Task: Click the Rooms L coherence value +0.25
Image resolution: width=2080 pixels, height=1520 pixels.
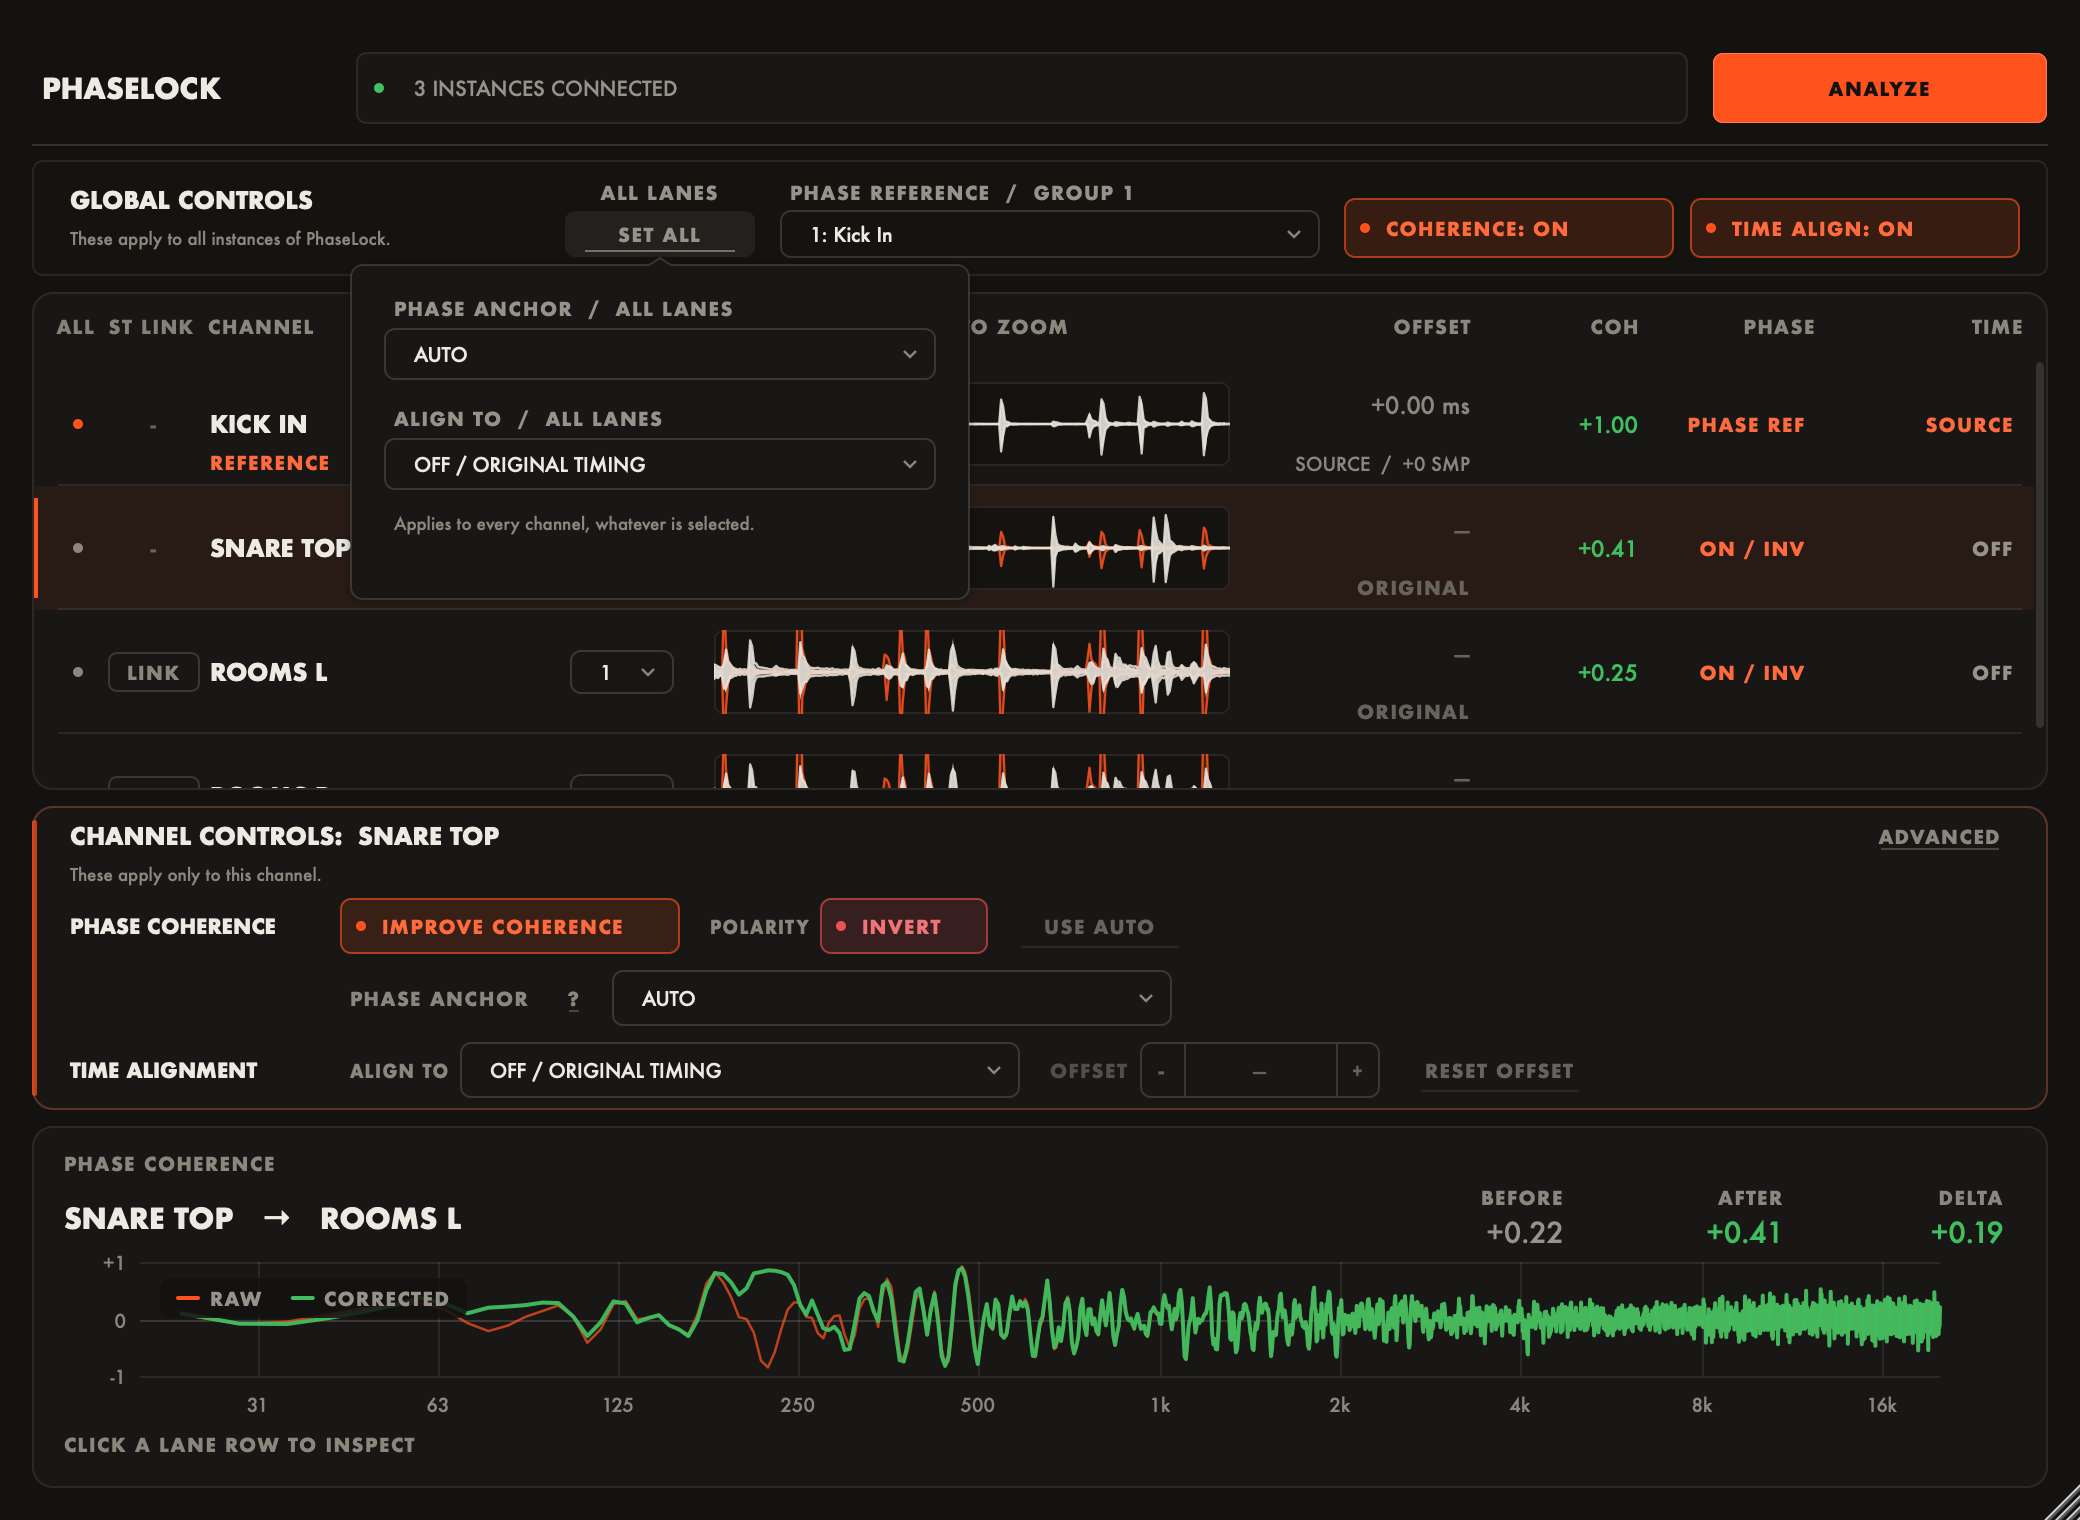Action: pyautogui.click(x=1607, y=673)
